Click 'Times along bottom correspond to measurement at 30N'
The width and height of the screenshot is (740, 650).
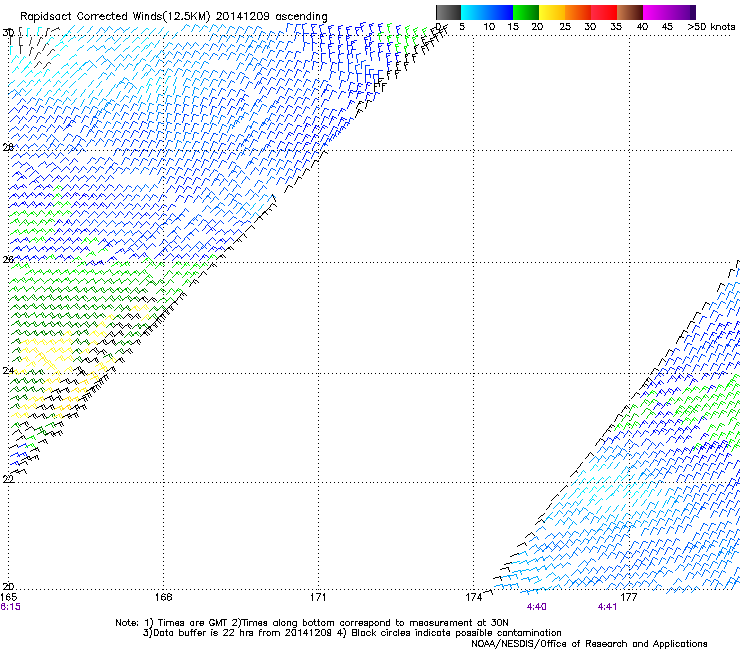pos(375,623)
